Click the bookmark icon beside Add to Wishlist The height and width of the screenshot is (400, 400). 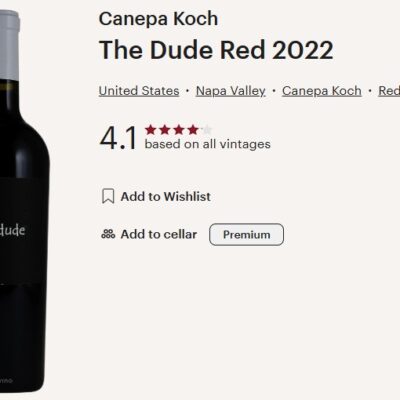pos(108,196)
